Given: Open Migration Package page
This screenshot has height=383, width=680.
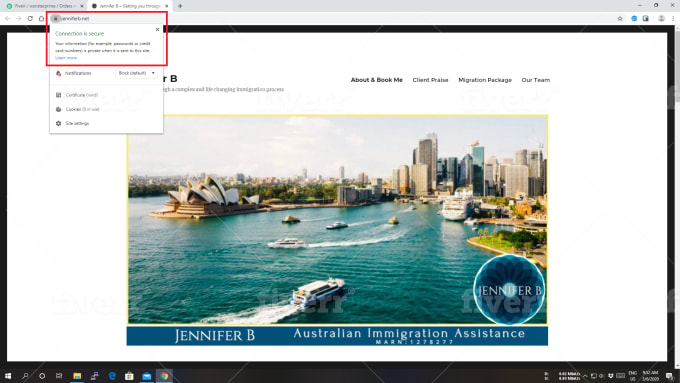Looking at the screenshot, I should click(x=485, y=80).
